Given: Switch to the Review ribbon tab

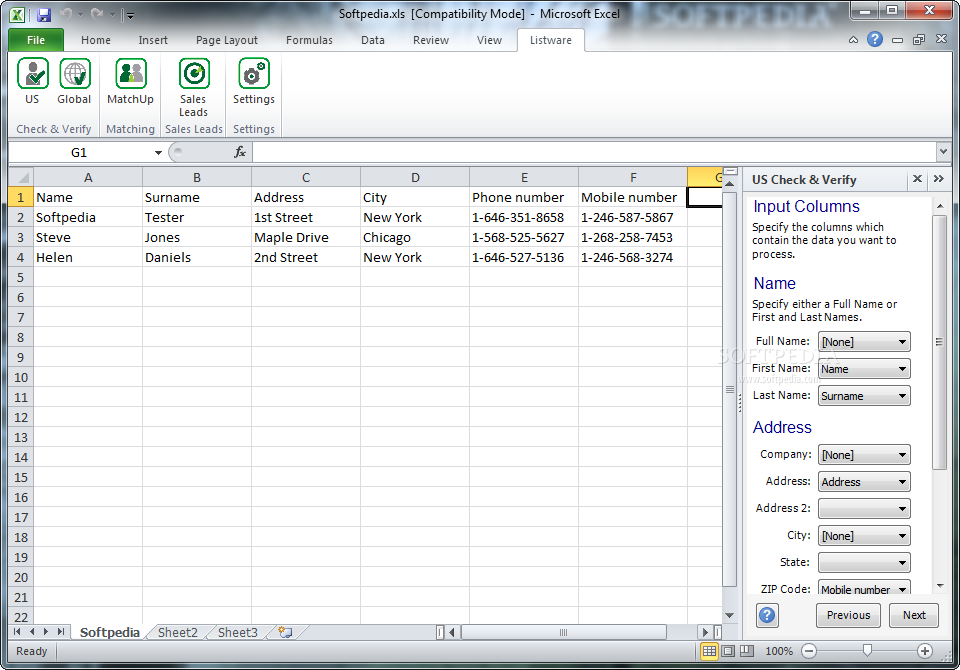Looking at the screenshot, I should pyautogui.click(x=431, y=40).
